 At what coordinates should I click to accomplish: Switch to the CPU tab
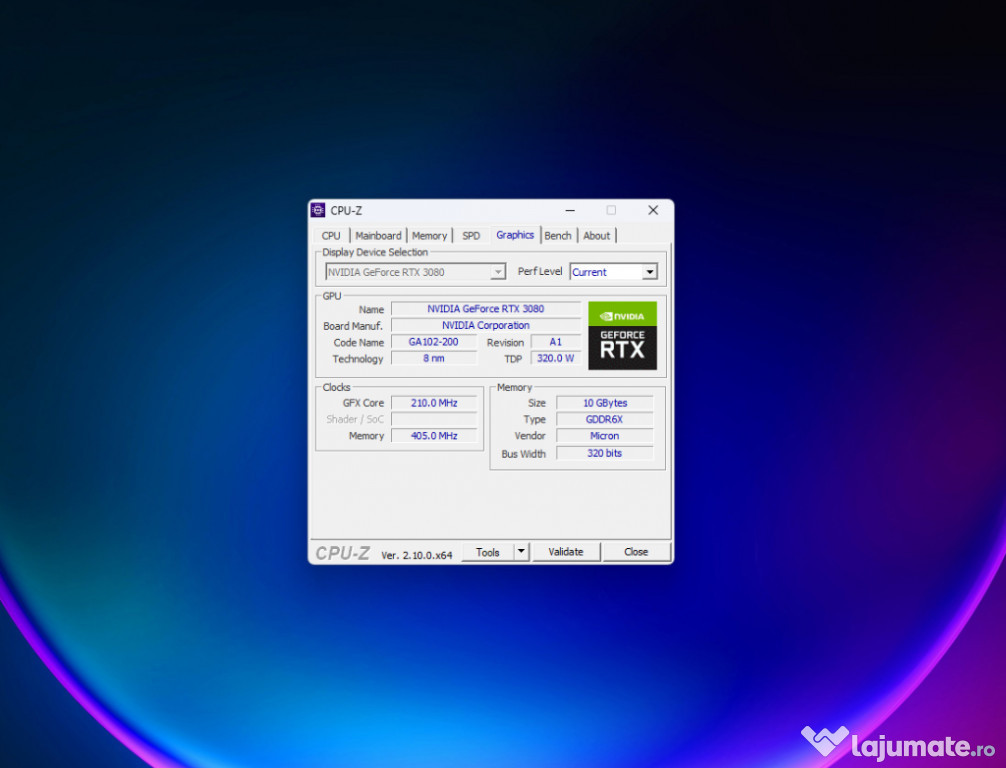[331, 236]
